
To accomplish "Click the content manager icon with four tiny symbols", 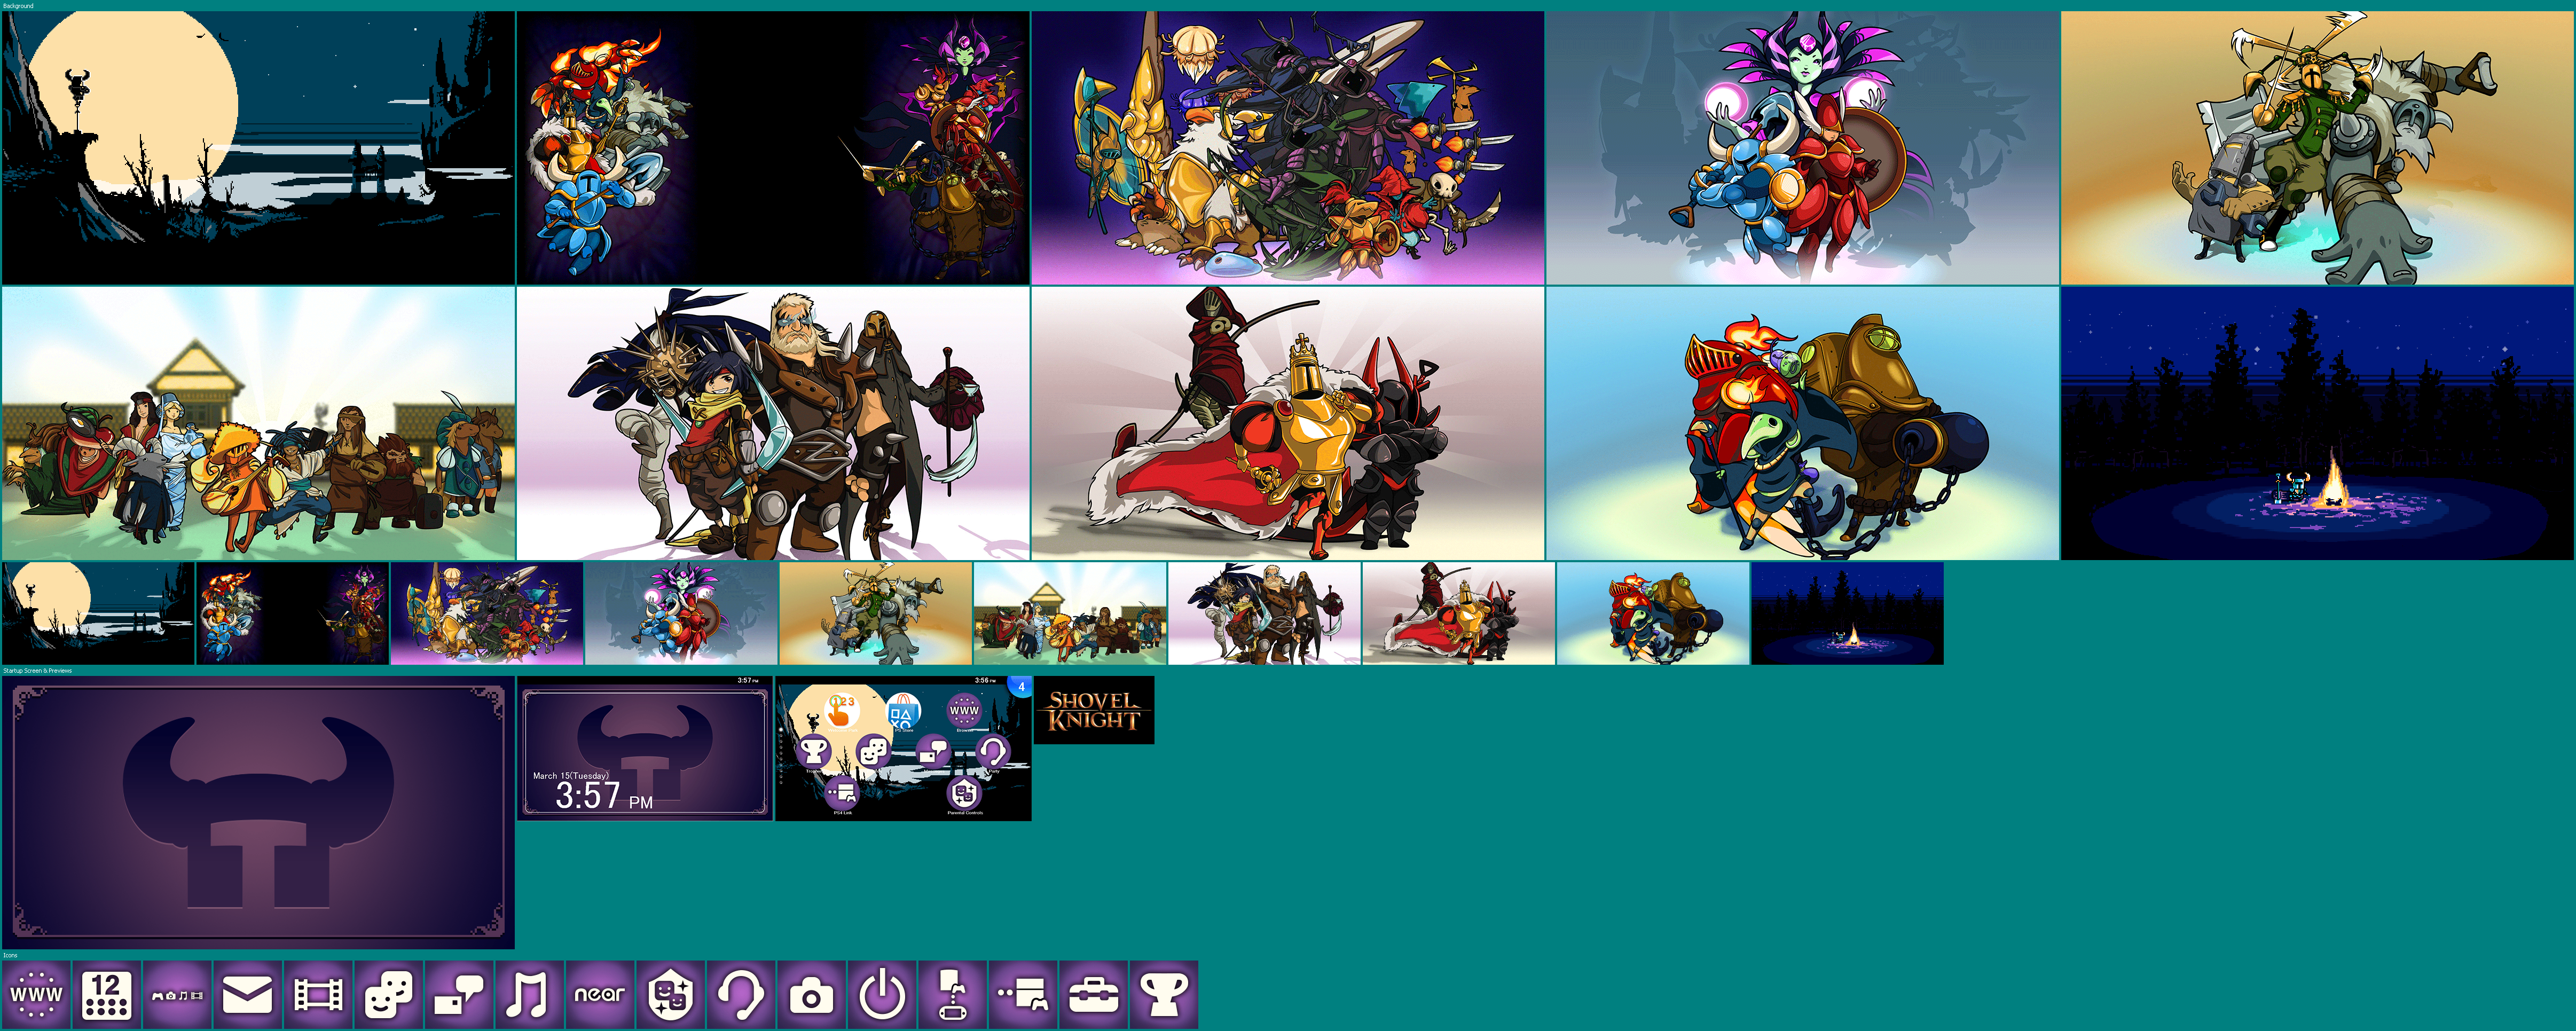I will tap(177, 994).
